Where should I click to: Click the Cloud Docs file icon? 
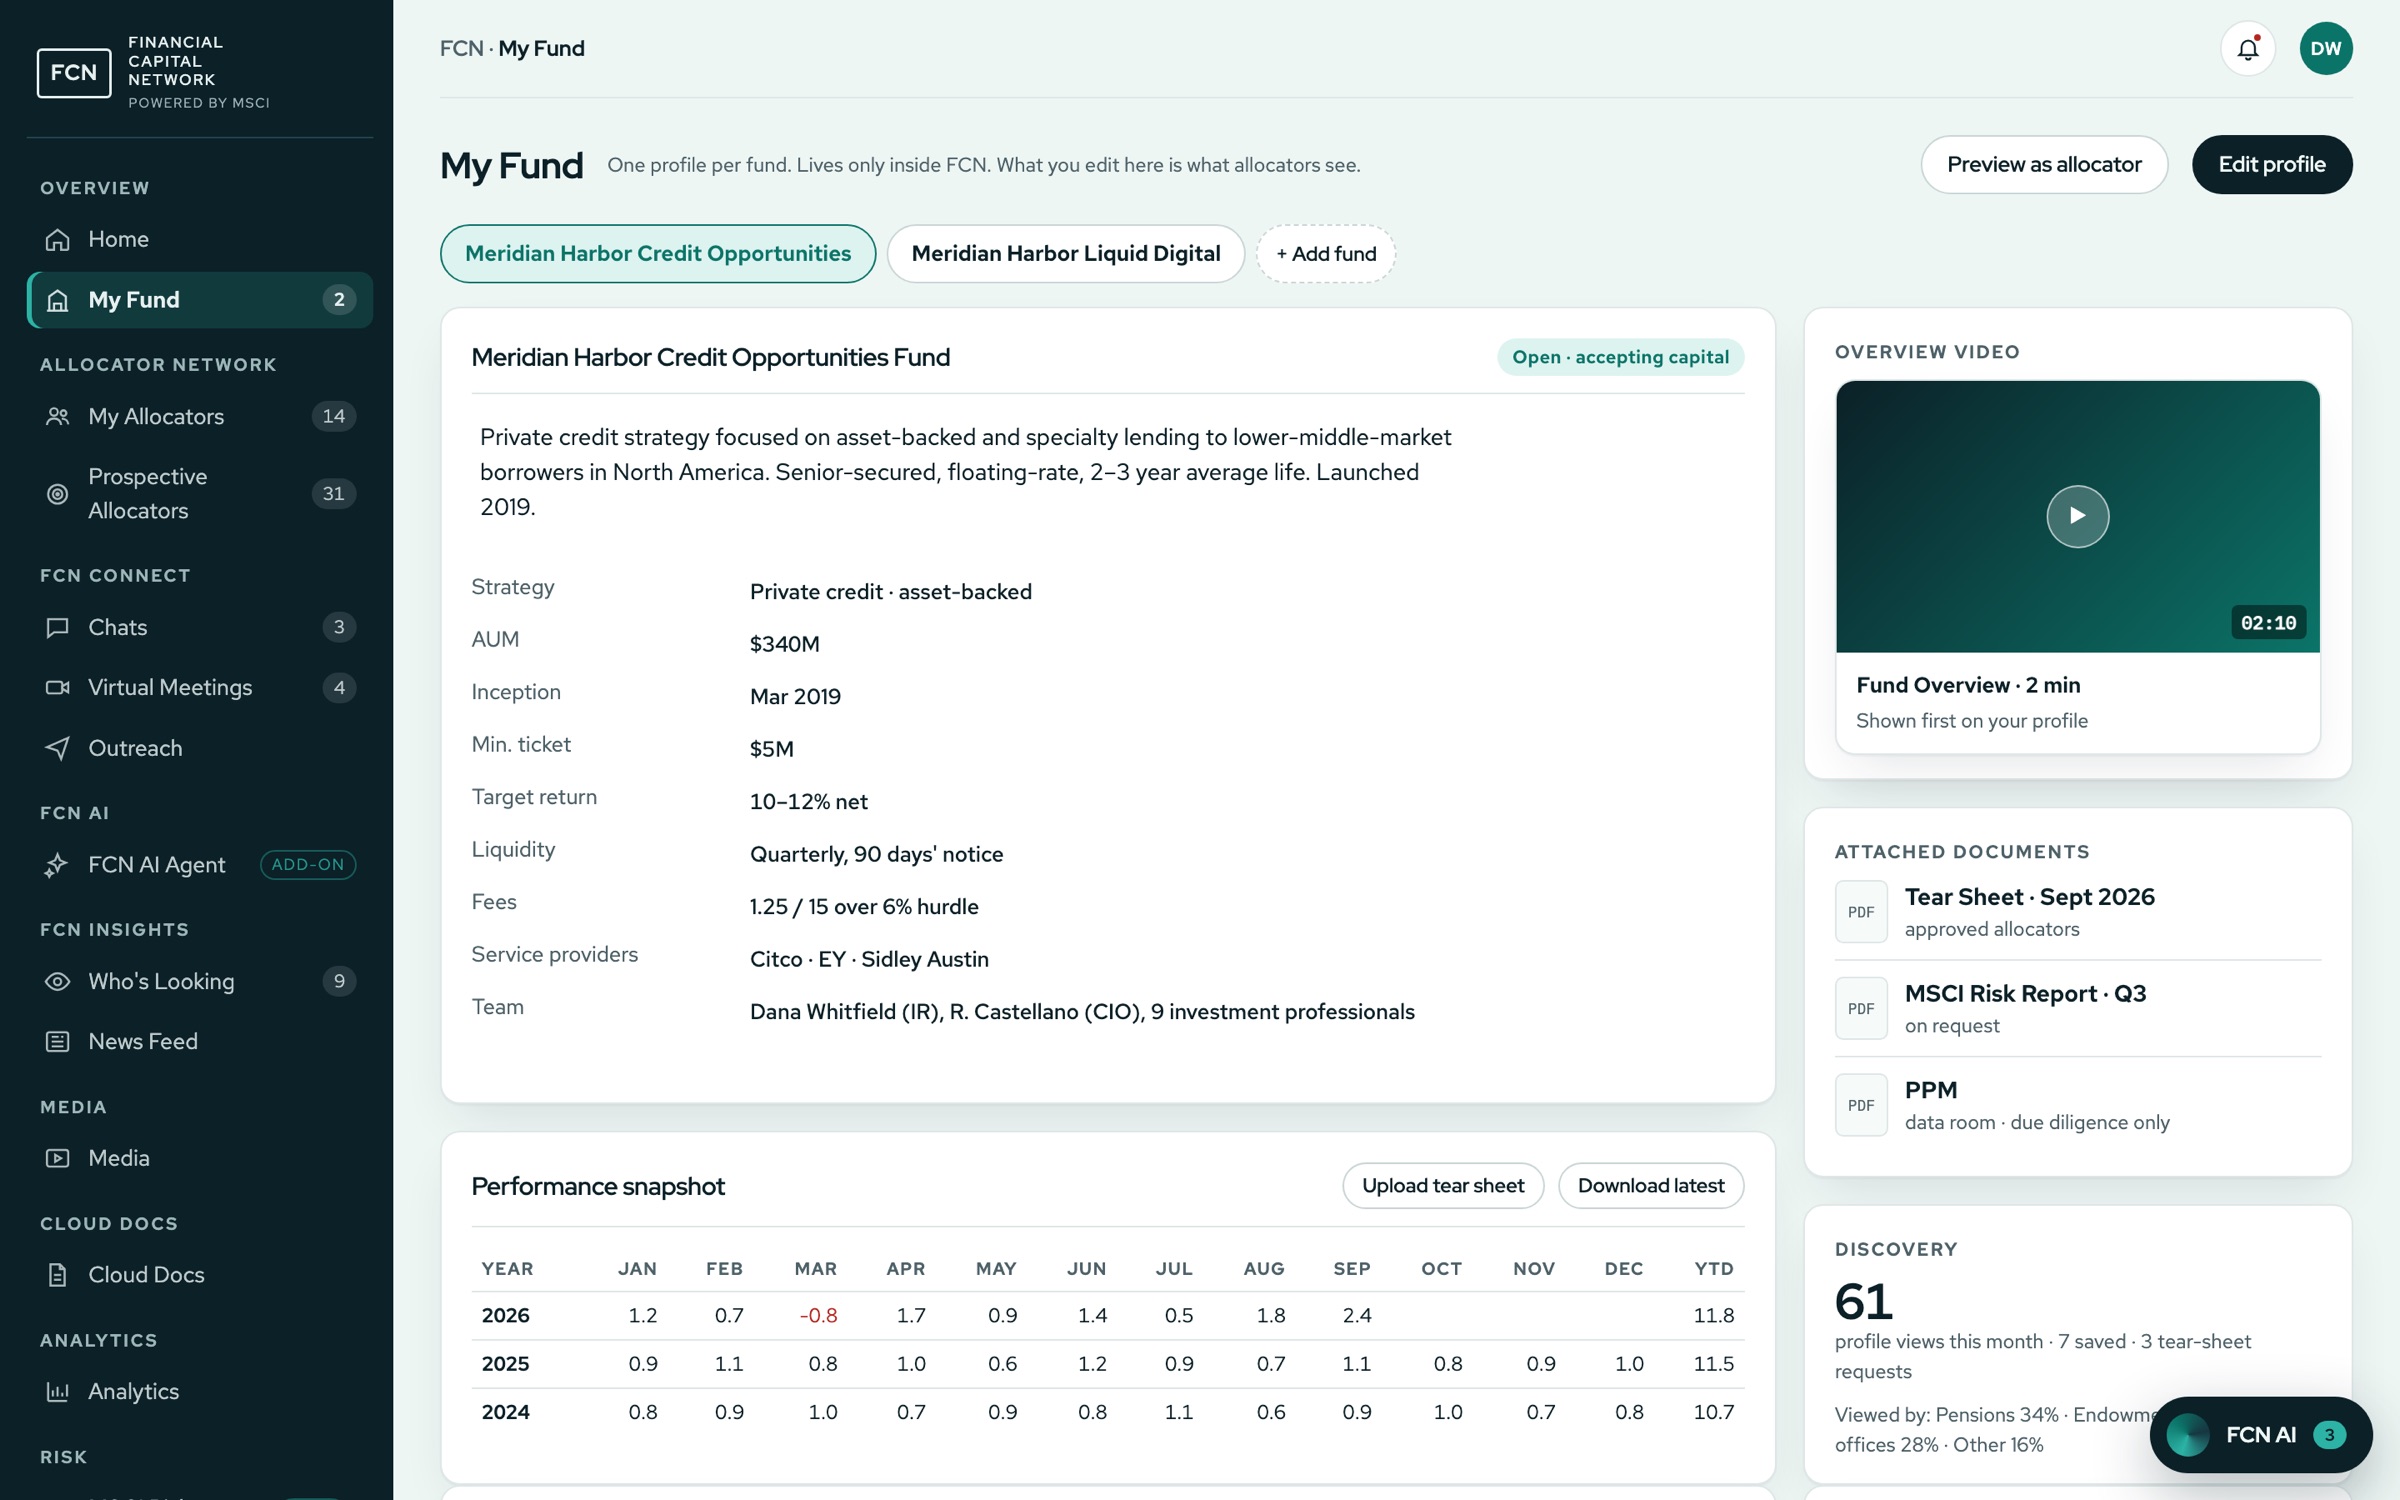58,1274
